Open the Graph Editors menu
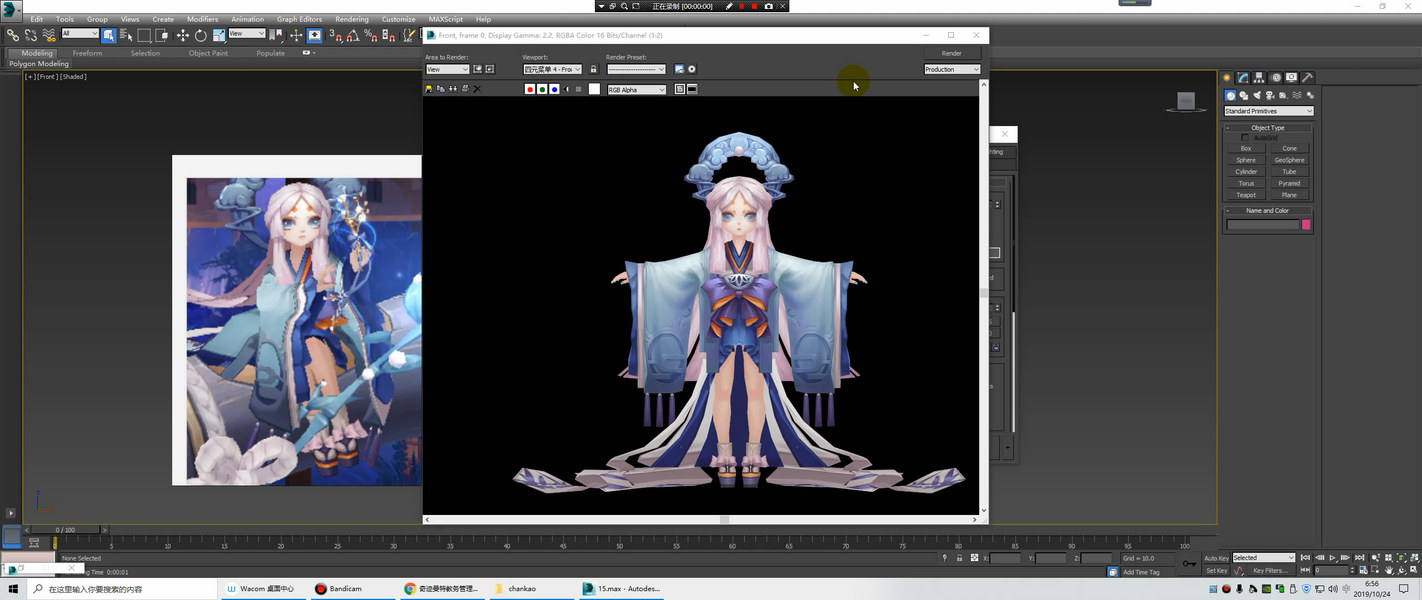This screenshot has width=1422, height=600. (x=299, y=19)
